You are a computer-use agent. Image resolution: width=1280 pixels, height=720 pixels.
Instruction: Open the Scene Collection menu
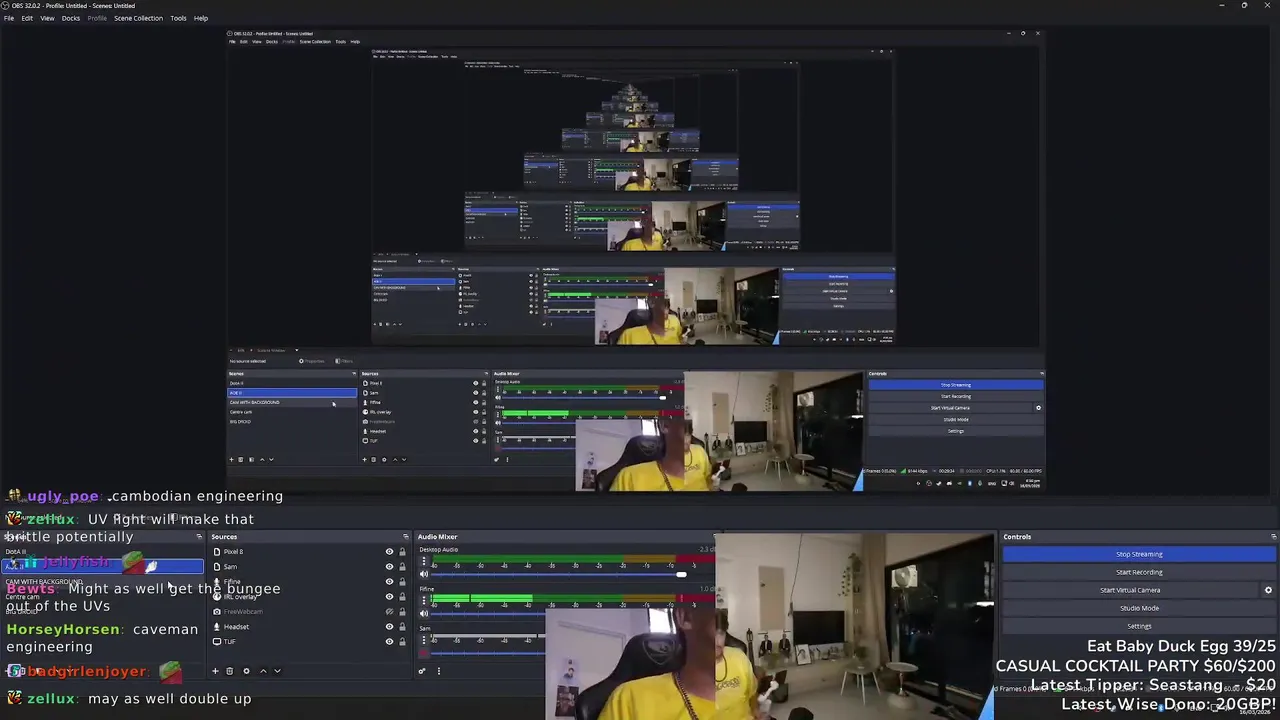click(x=138, y=18)
